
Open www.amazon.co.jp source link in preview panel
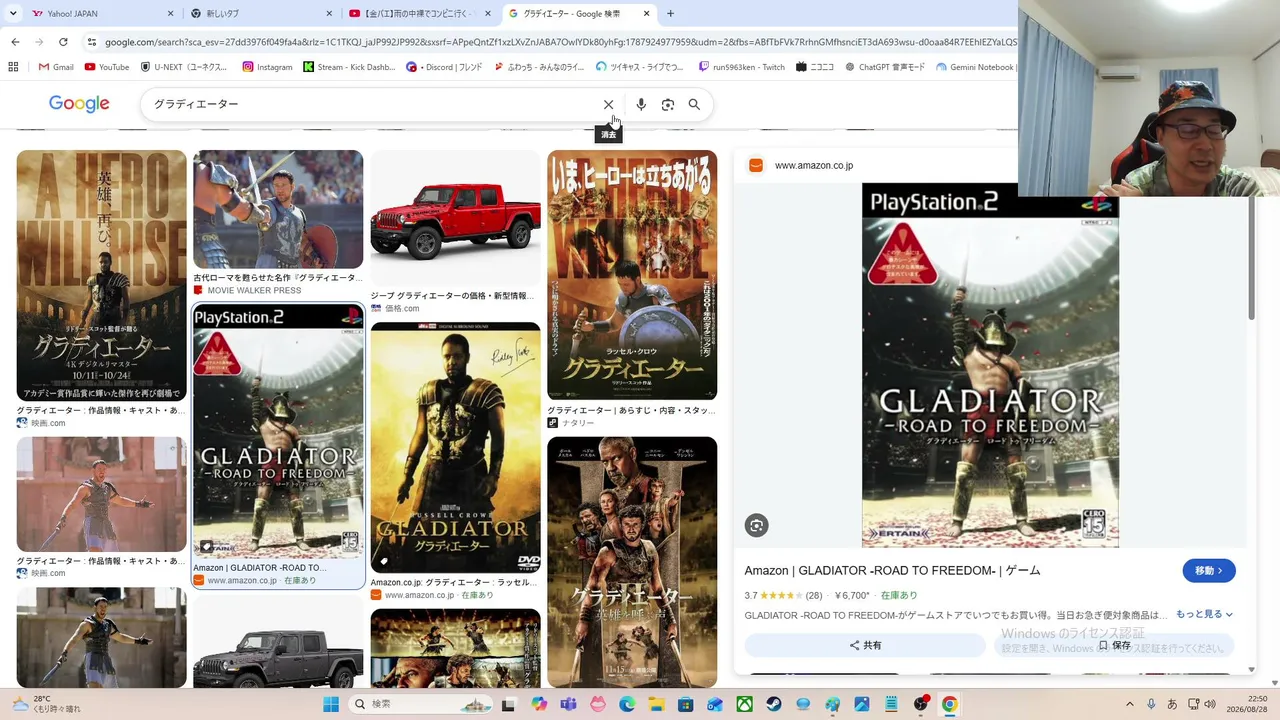point(814,166)
